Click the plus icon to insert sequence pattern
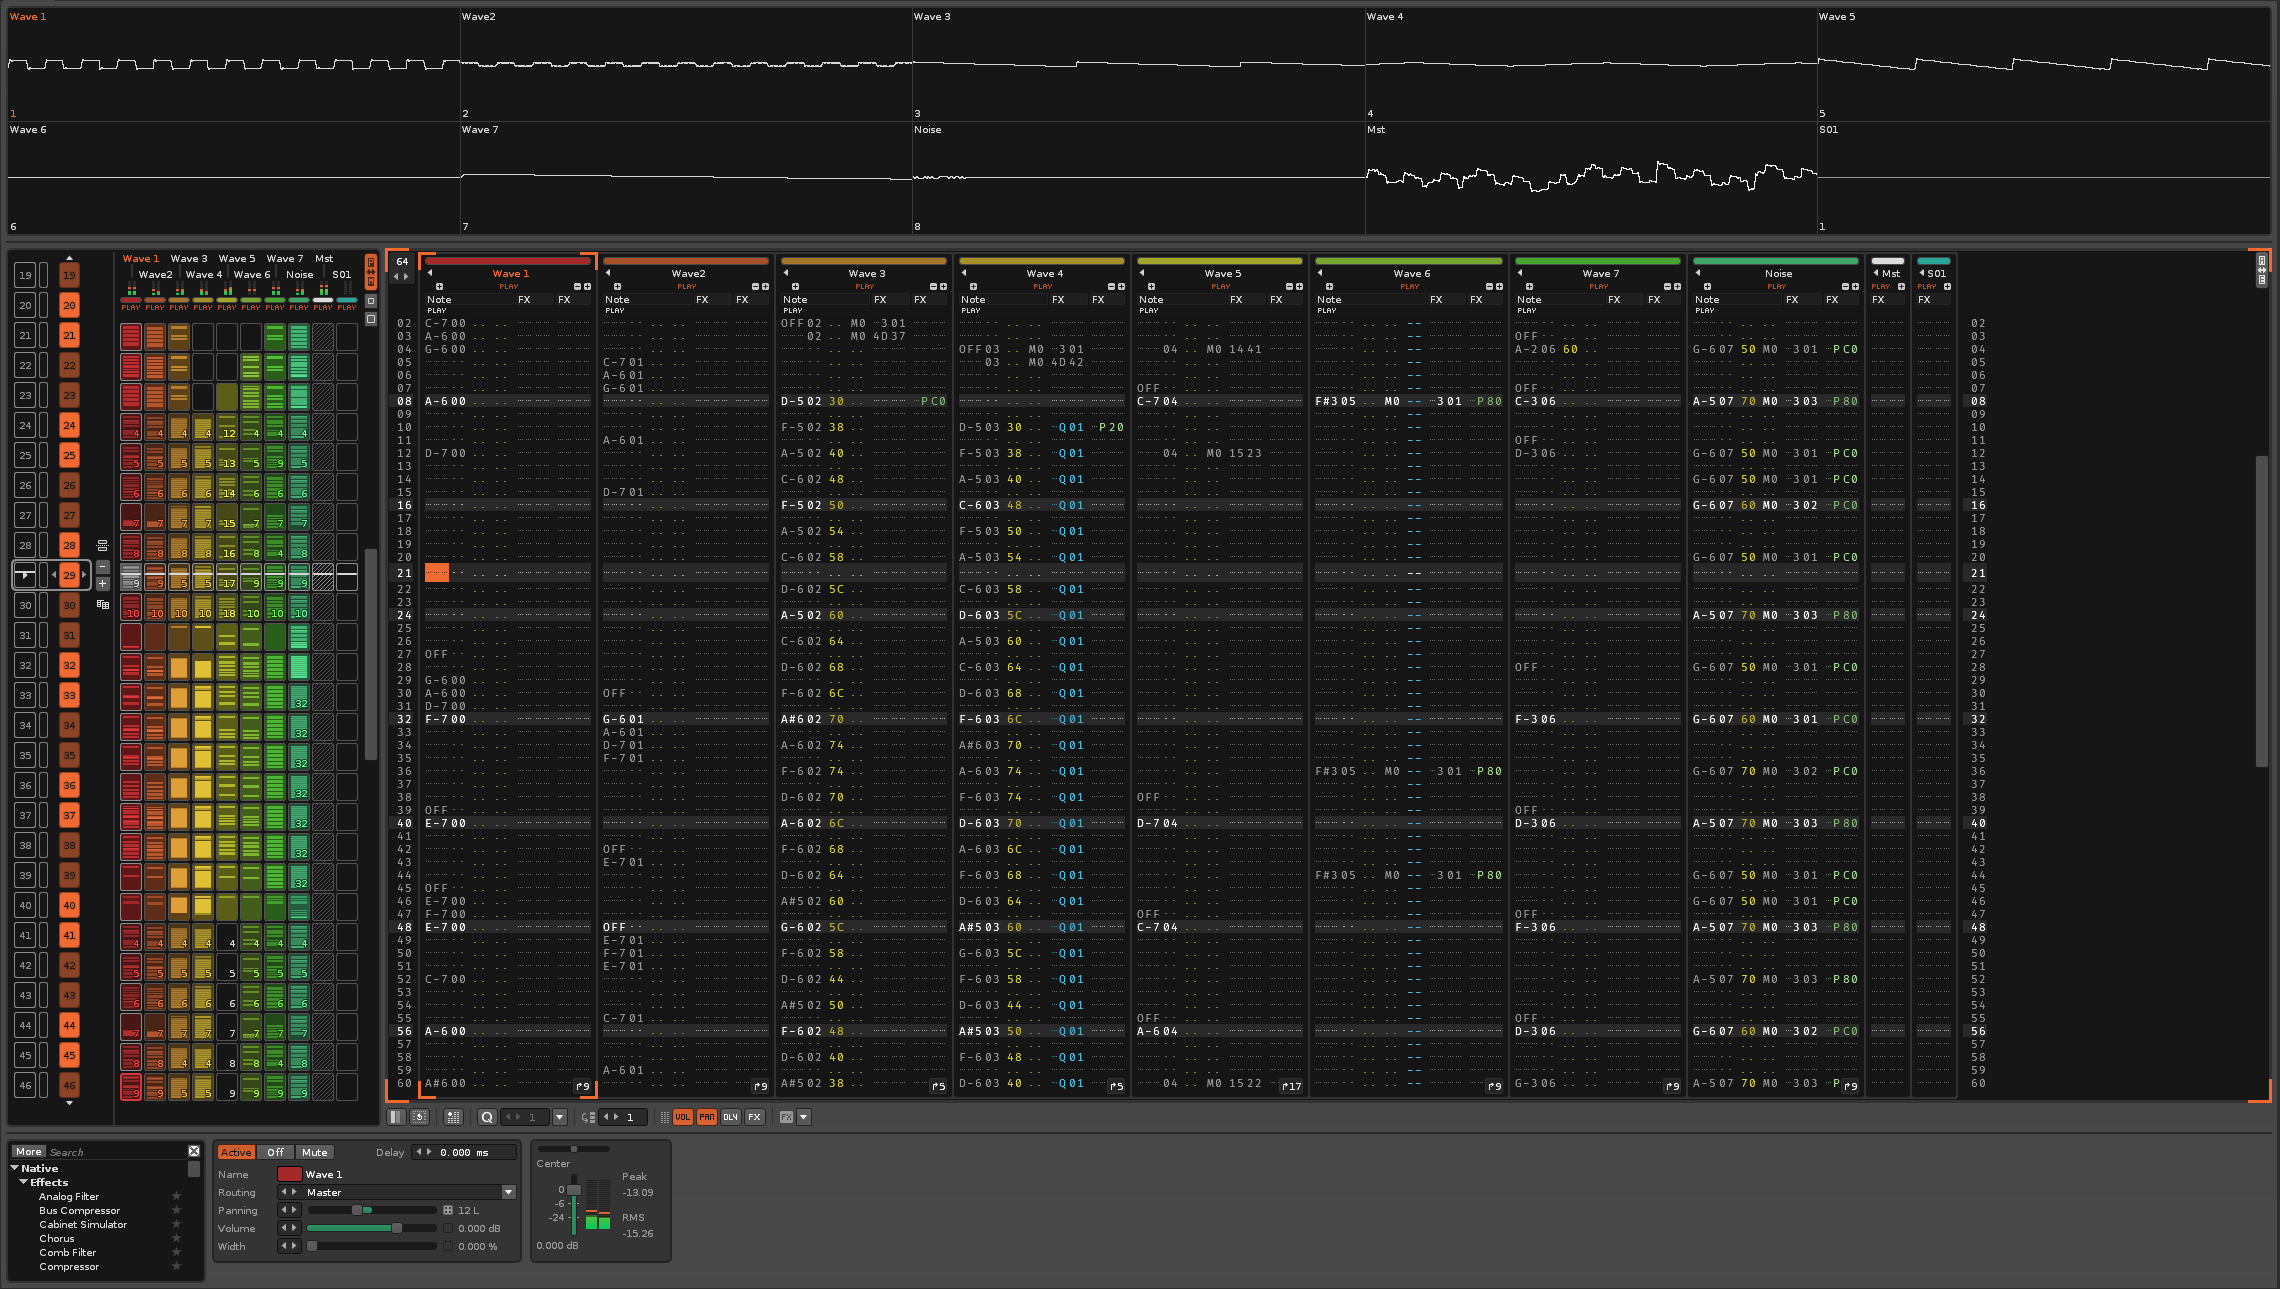The image size is (2280, 1289). click(102, 583)
